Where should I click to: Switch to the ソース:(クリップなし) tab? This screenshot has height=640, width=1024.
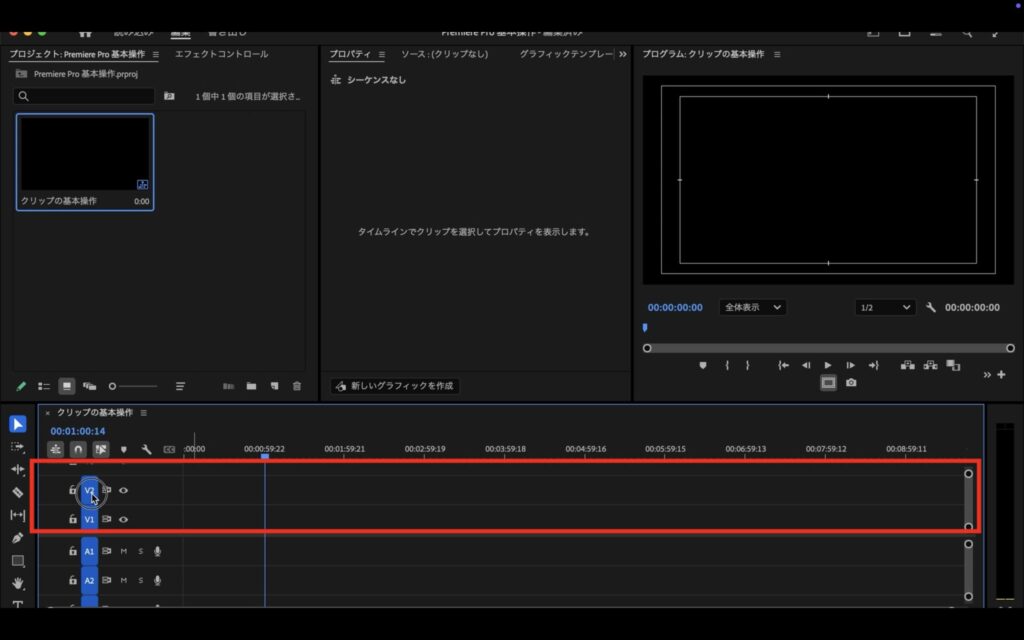[444, 54]
